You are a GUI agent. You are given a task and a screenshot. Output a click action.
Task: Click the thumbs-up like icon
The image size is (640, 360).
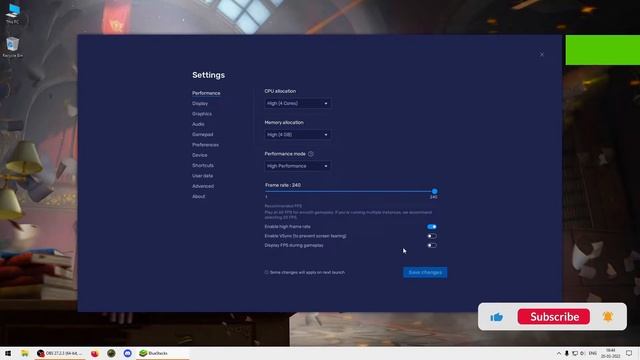pyautogui.click(x=497, y=317)
